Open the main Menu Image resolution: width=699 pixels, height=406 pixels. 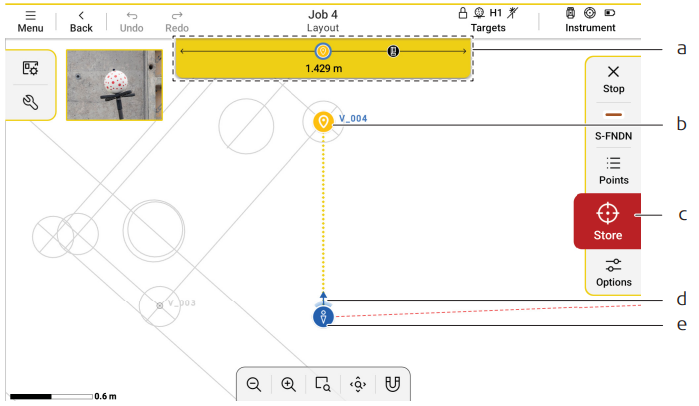pos(29,21)
